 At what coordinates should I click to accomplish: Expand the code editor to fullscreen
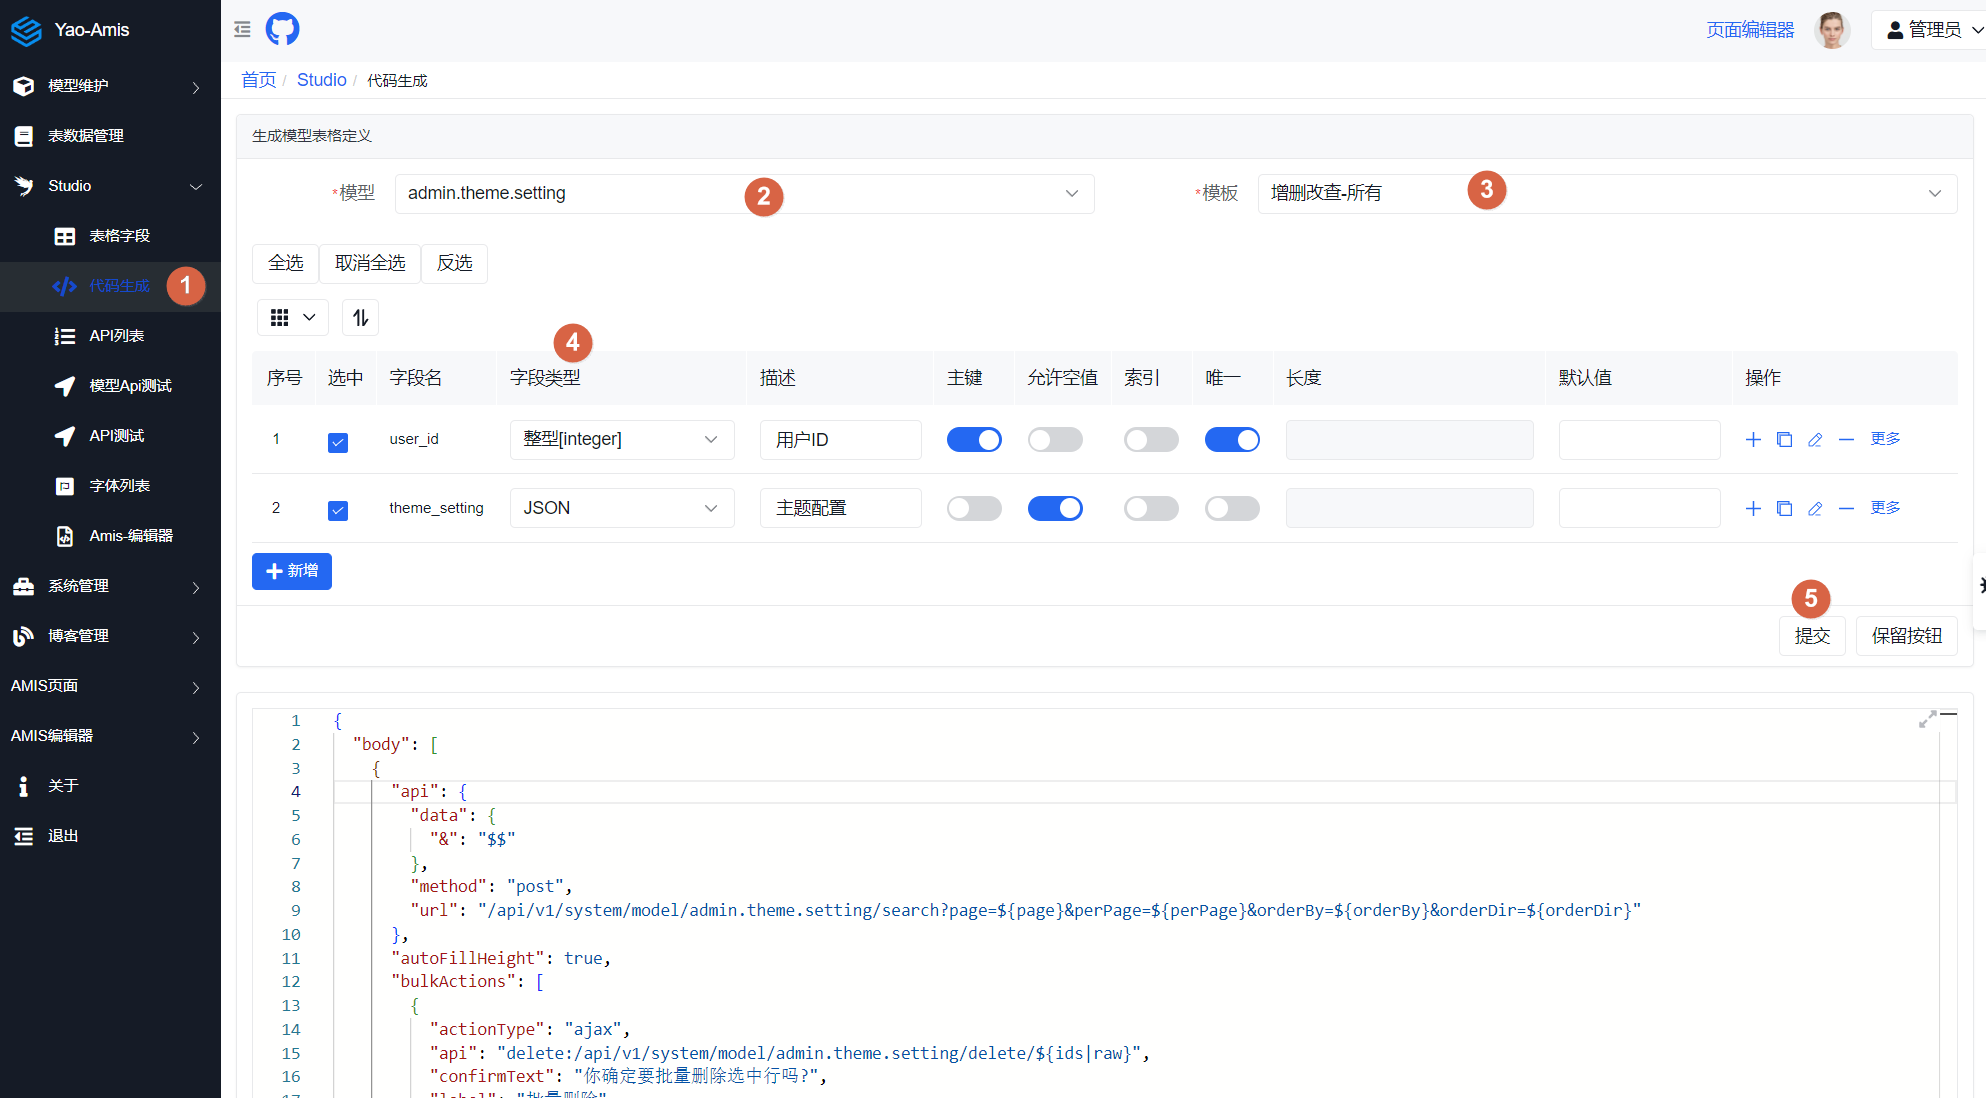coord(1927,719)
